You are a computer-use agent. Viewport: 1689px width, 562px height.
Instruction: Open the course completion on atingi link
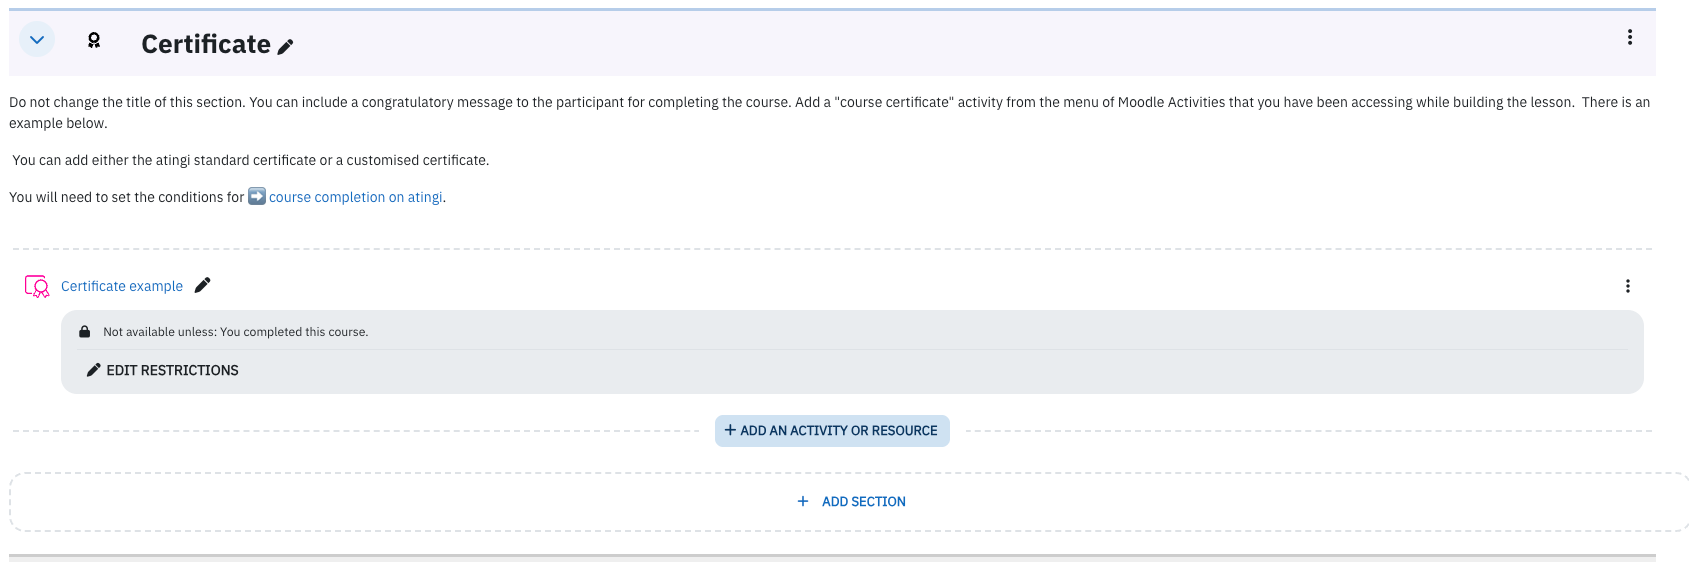pos(355,197)
